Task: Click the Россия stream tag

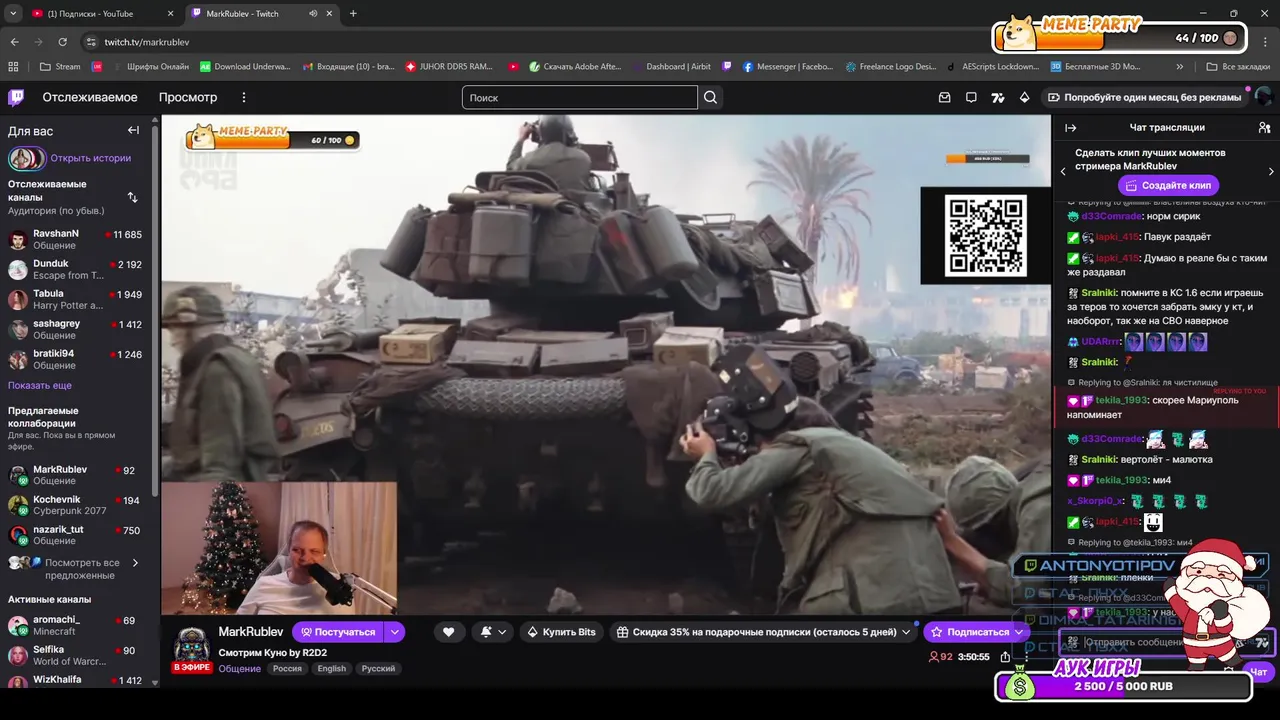Action: (x=288, y=668)
